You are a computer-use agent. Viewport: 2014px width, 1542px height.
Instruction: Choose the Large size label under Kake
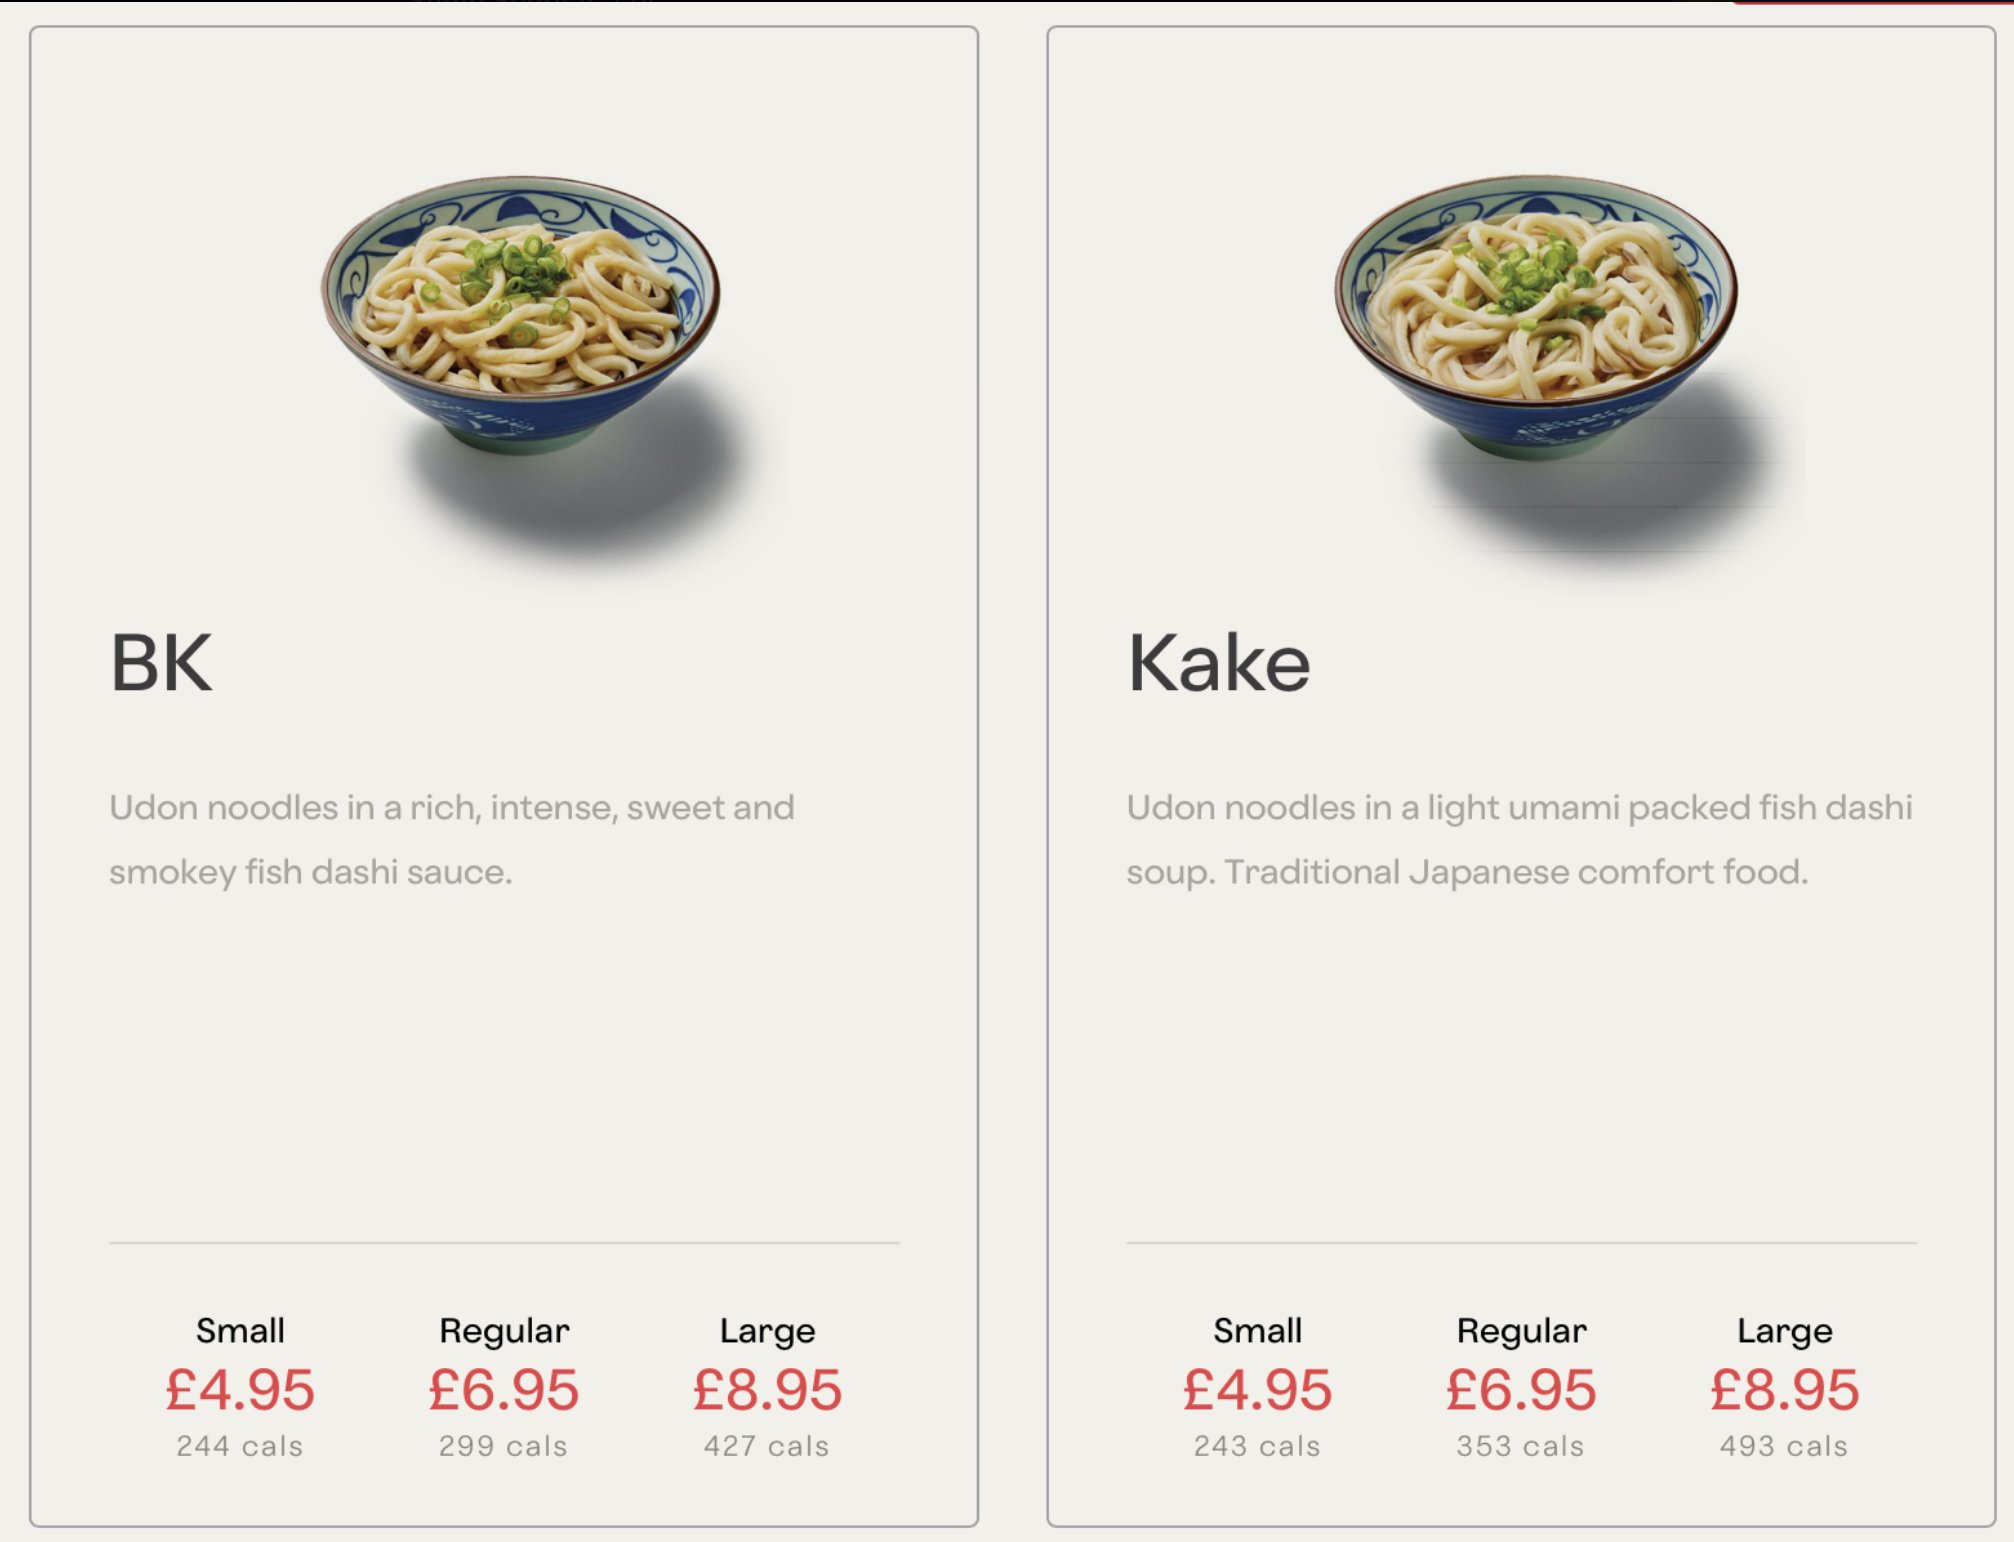[1784, 1330]
